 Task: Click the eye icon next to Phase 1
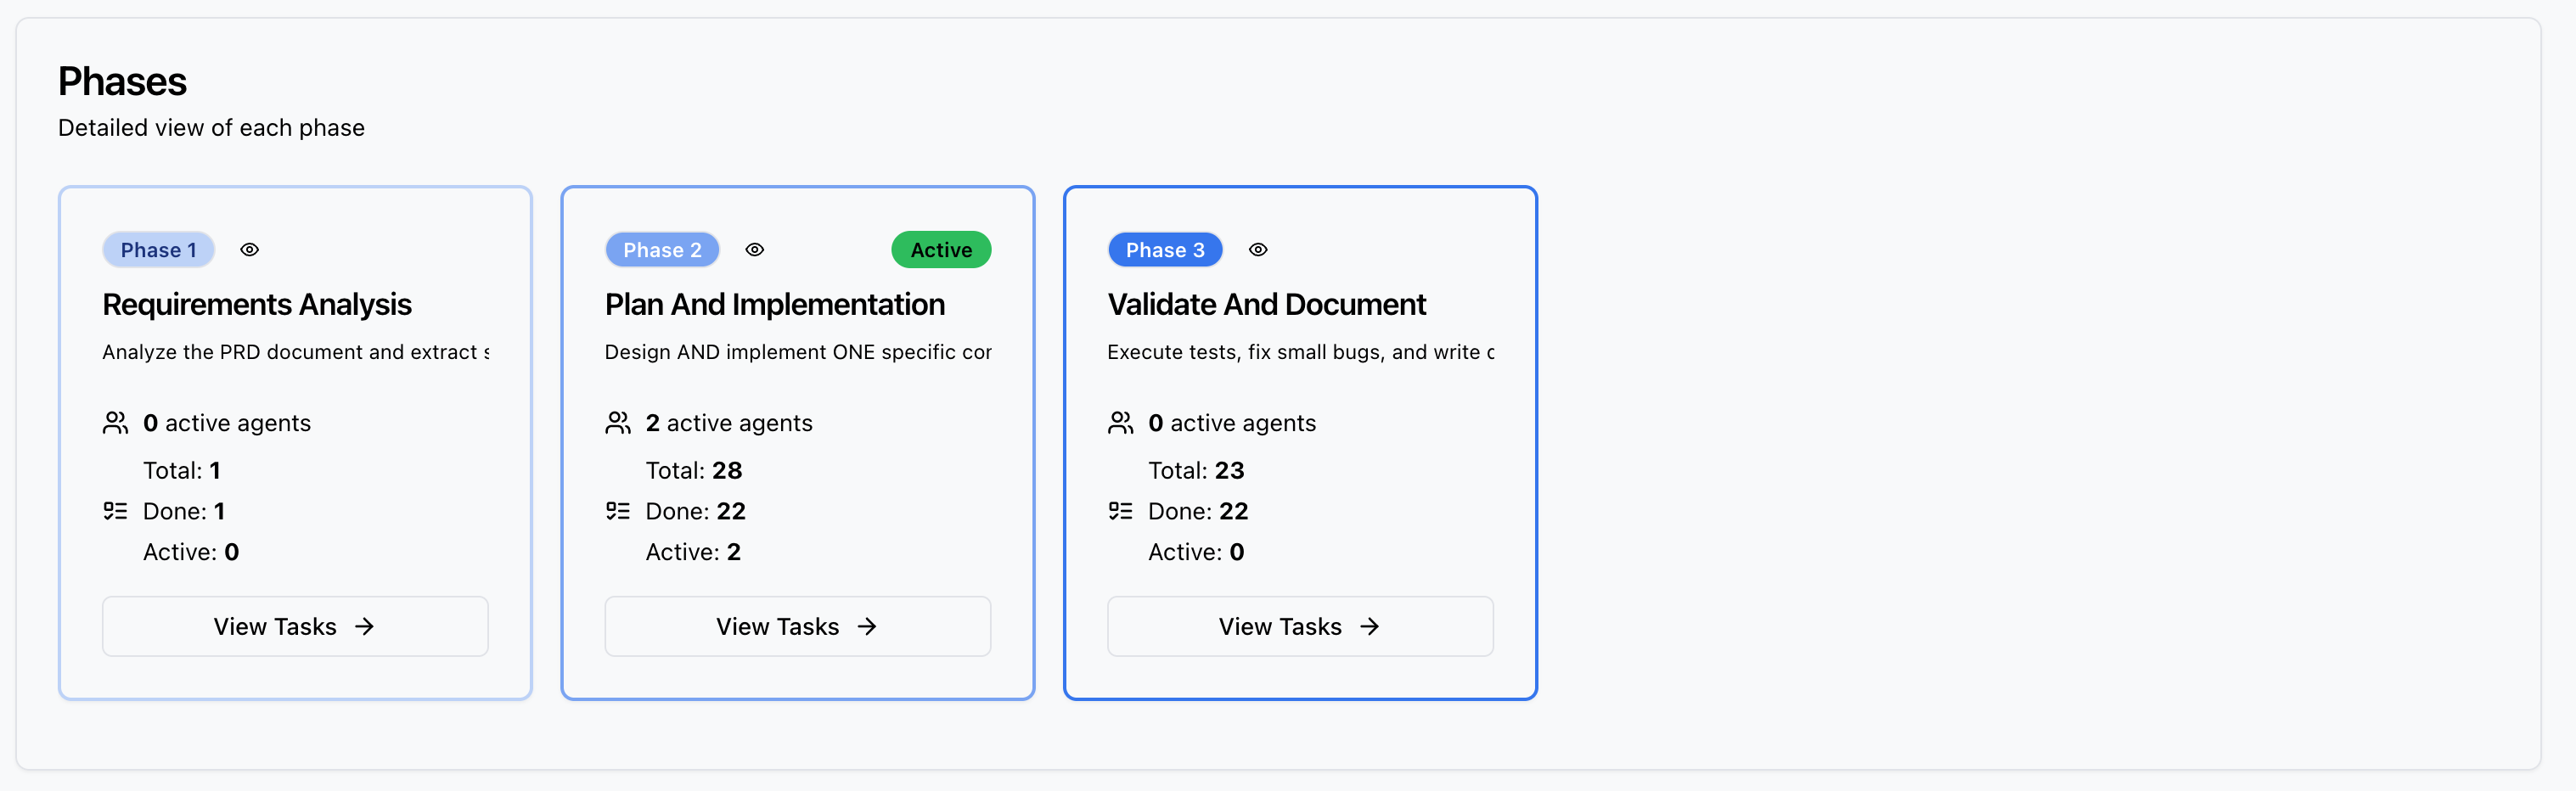pyautogui.click(x=250, y=250)
